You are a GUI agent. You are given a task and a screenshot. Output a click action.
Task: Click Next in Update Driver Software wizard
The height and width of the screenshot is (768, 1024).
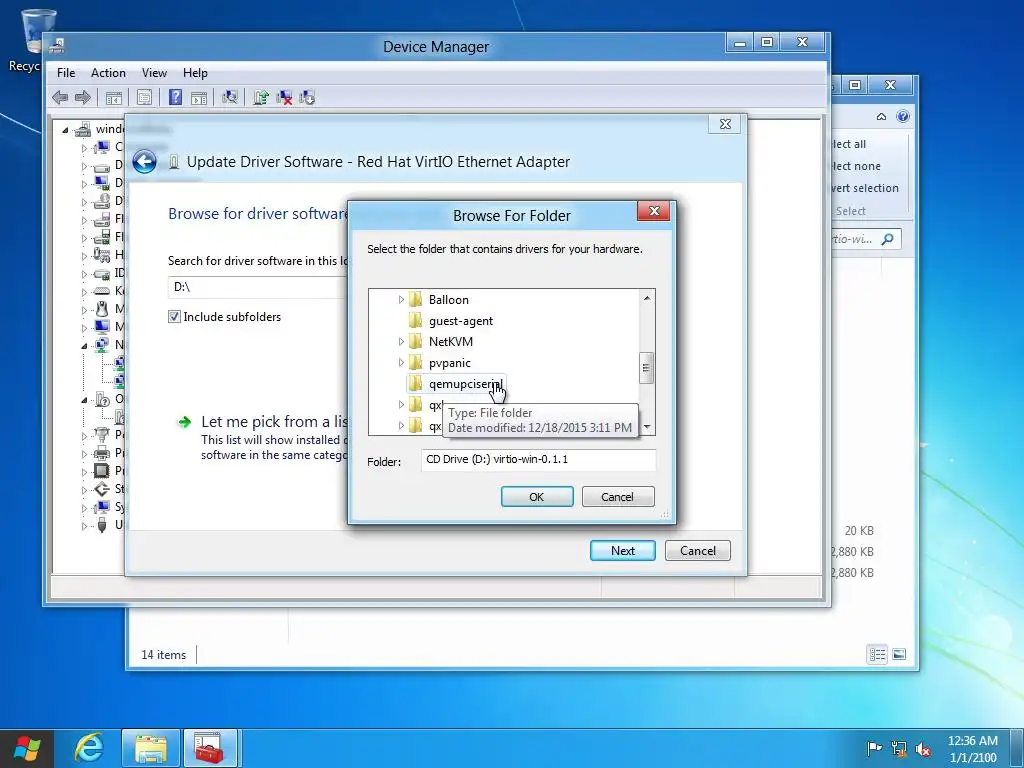[622, 551]
